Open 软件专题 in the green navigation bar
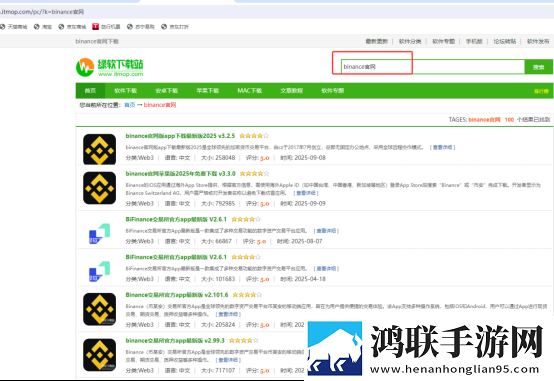 point(332,90)
